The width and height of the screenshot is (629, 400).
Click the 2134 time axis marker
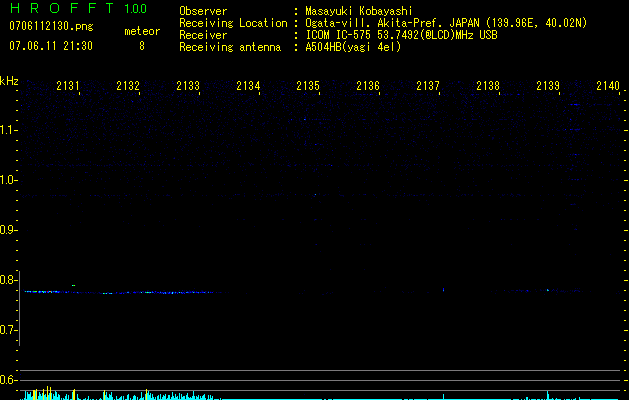(248, 86)
